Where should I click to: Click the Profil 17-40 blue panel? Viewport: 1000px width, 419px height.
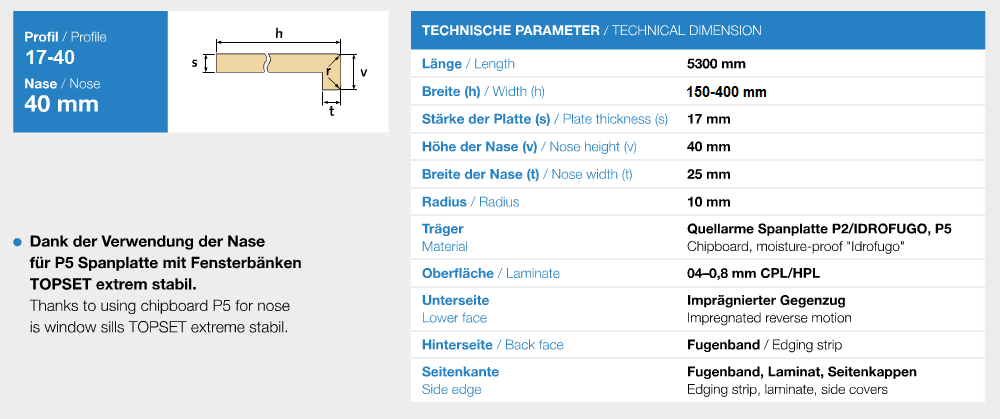(91, 72)
